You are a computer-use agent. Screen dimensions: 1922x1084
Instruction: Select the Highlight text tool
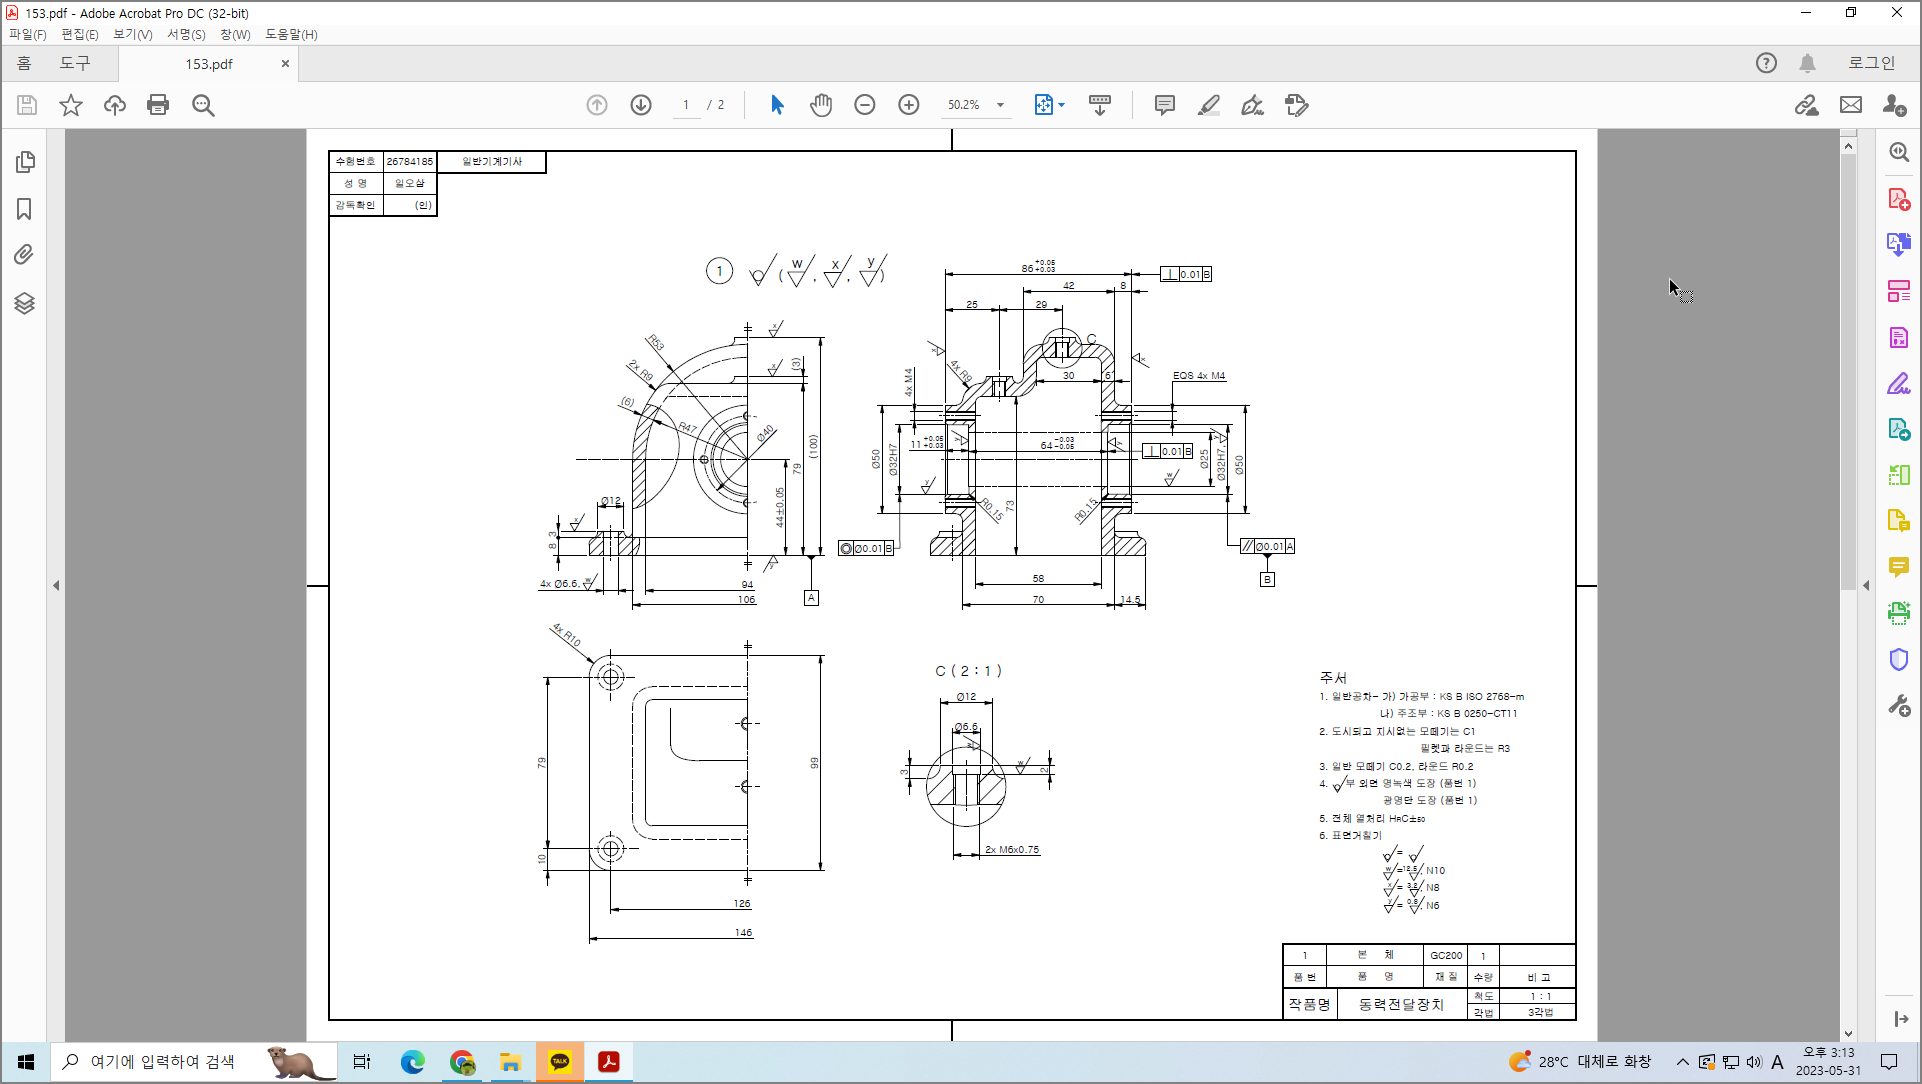(x=1209, y=104)
